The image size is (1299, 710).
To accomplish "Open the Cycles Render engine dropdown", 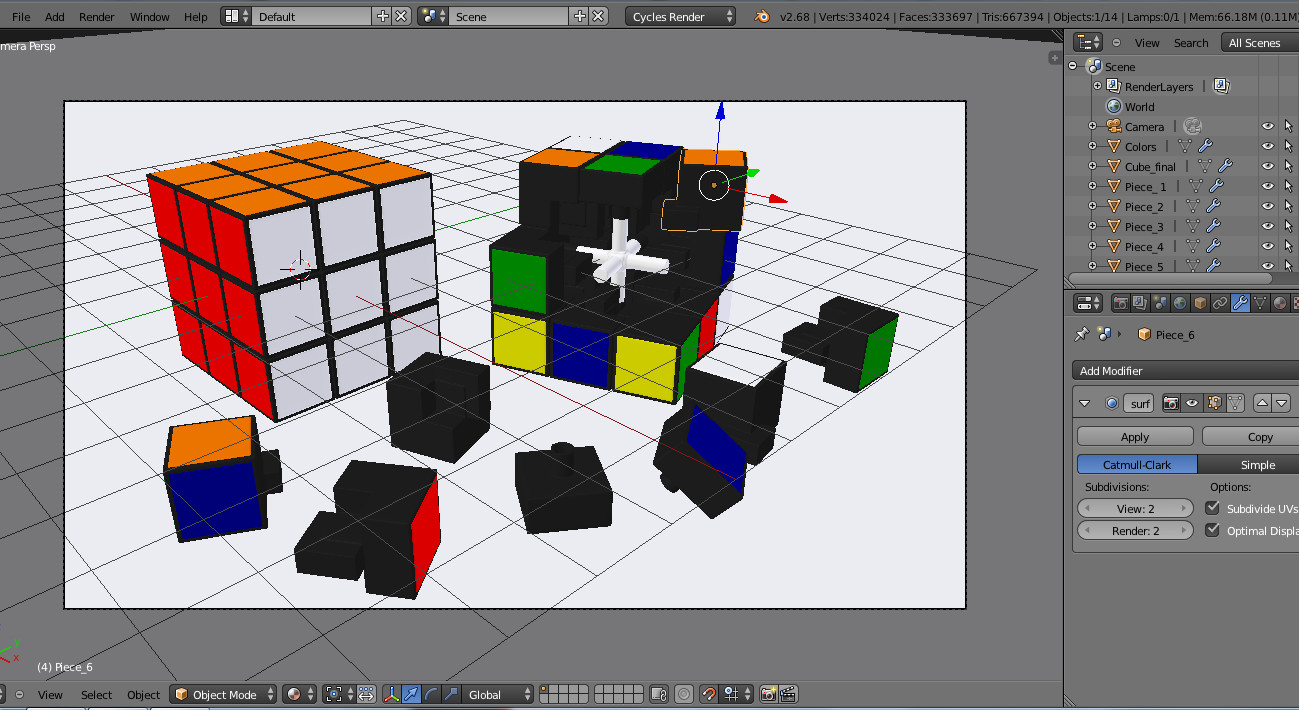I will (x=681, y=16).
